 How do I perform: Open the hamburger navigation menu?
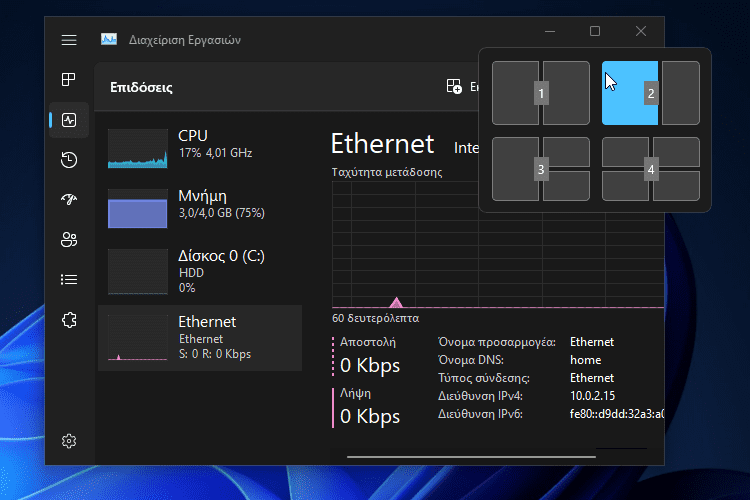[69, 40]
